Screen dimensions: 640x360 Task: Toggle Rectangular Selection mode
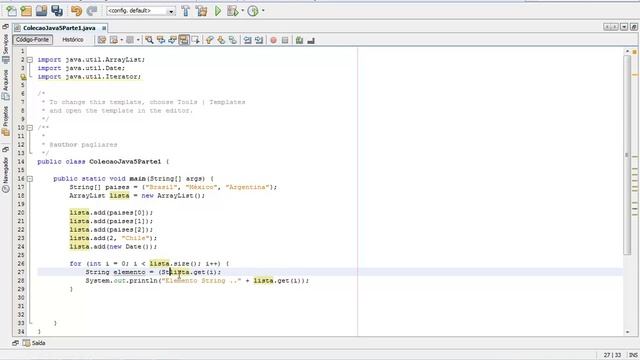pyautogui.click(x=196, y=40)
